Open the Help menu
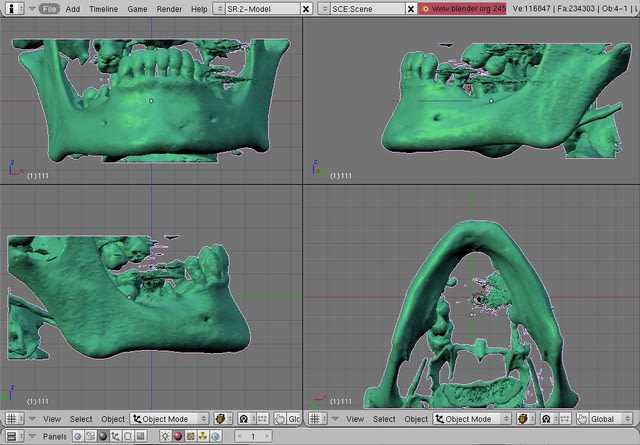 tap(199, 9)
